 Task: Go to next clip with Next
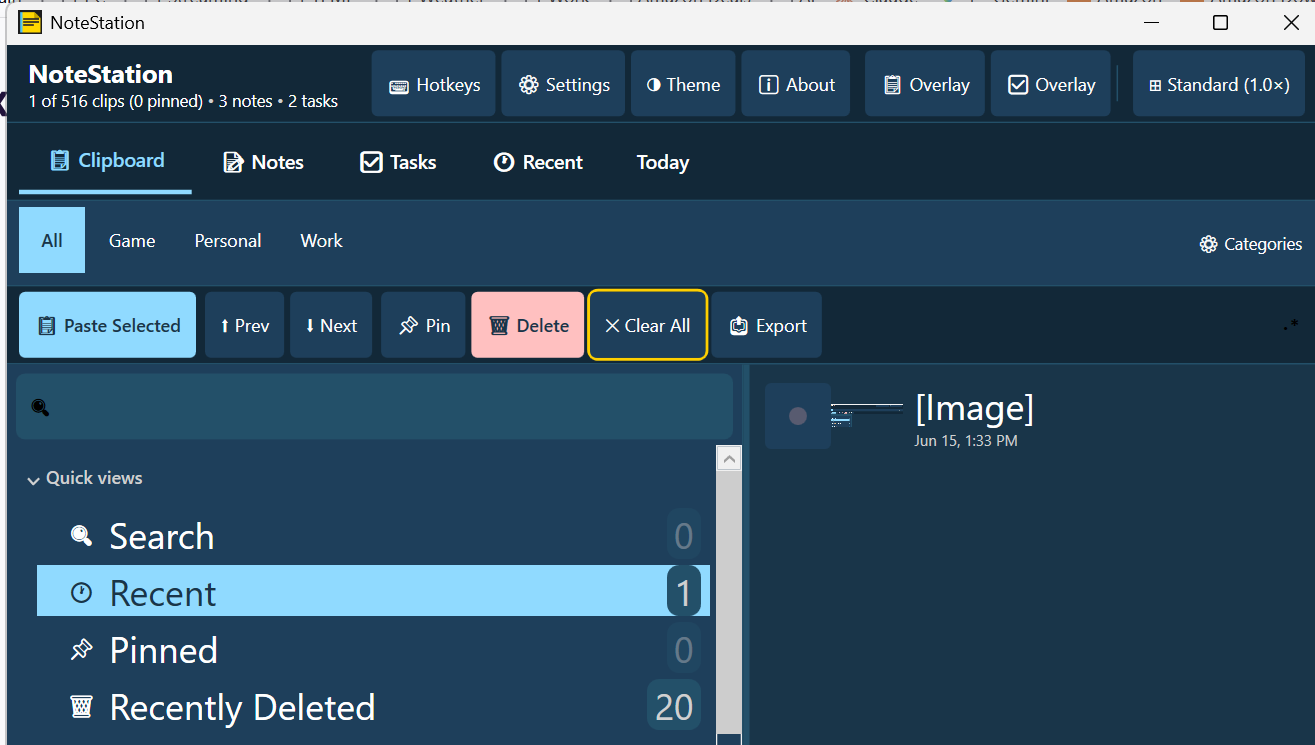(331, 325)
